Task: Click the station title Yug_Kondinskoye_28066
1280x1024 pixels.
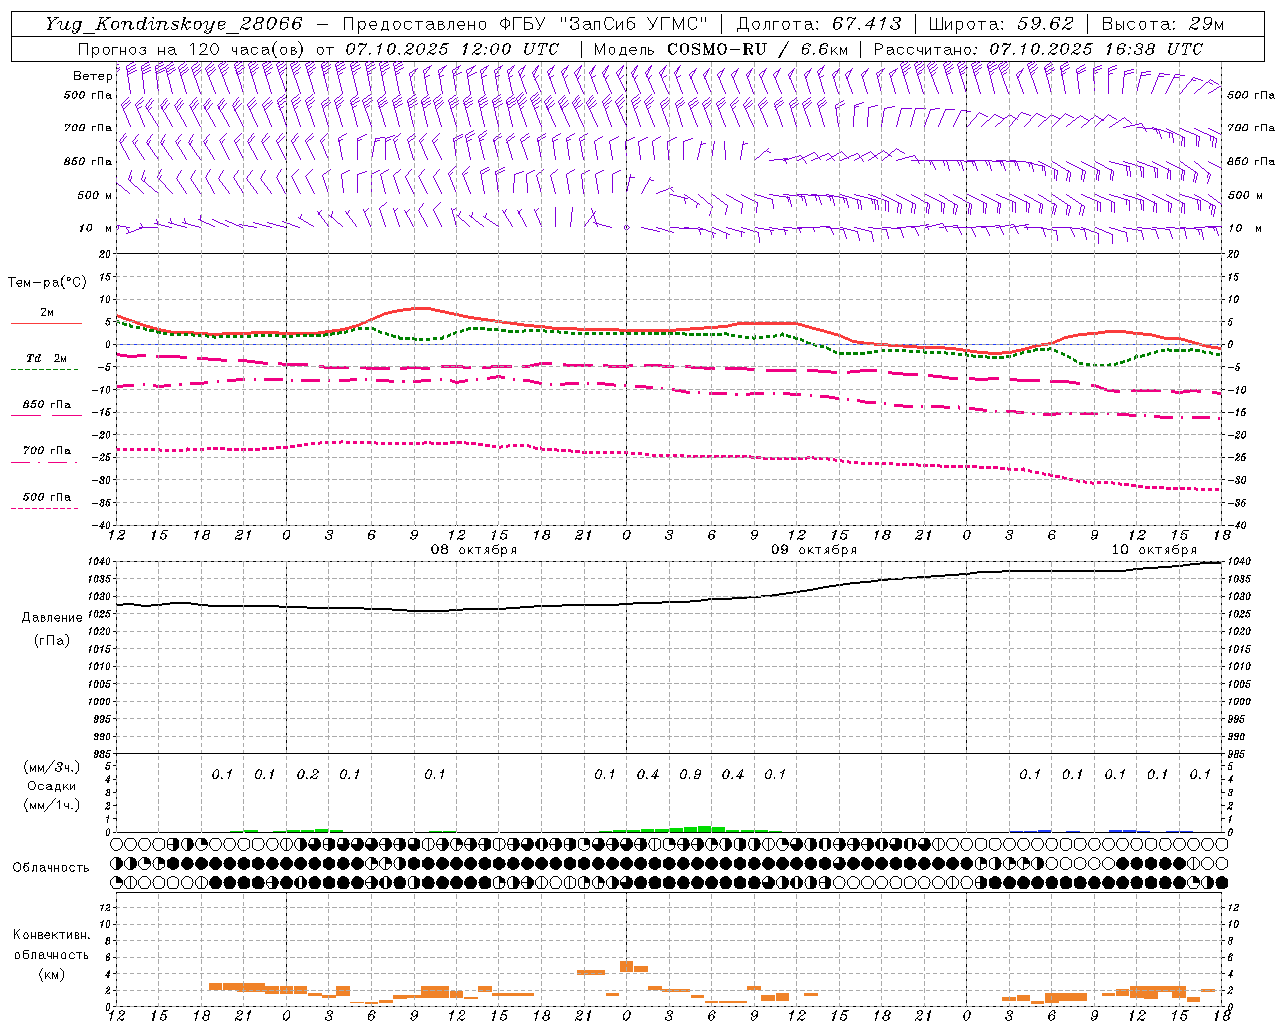Action: tap(174, 24)
